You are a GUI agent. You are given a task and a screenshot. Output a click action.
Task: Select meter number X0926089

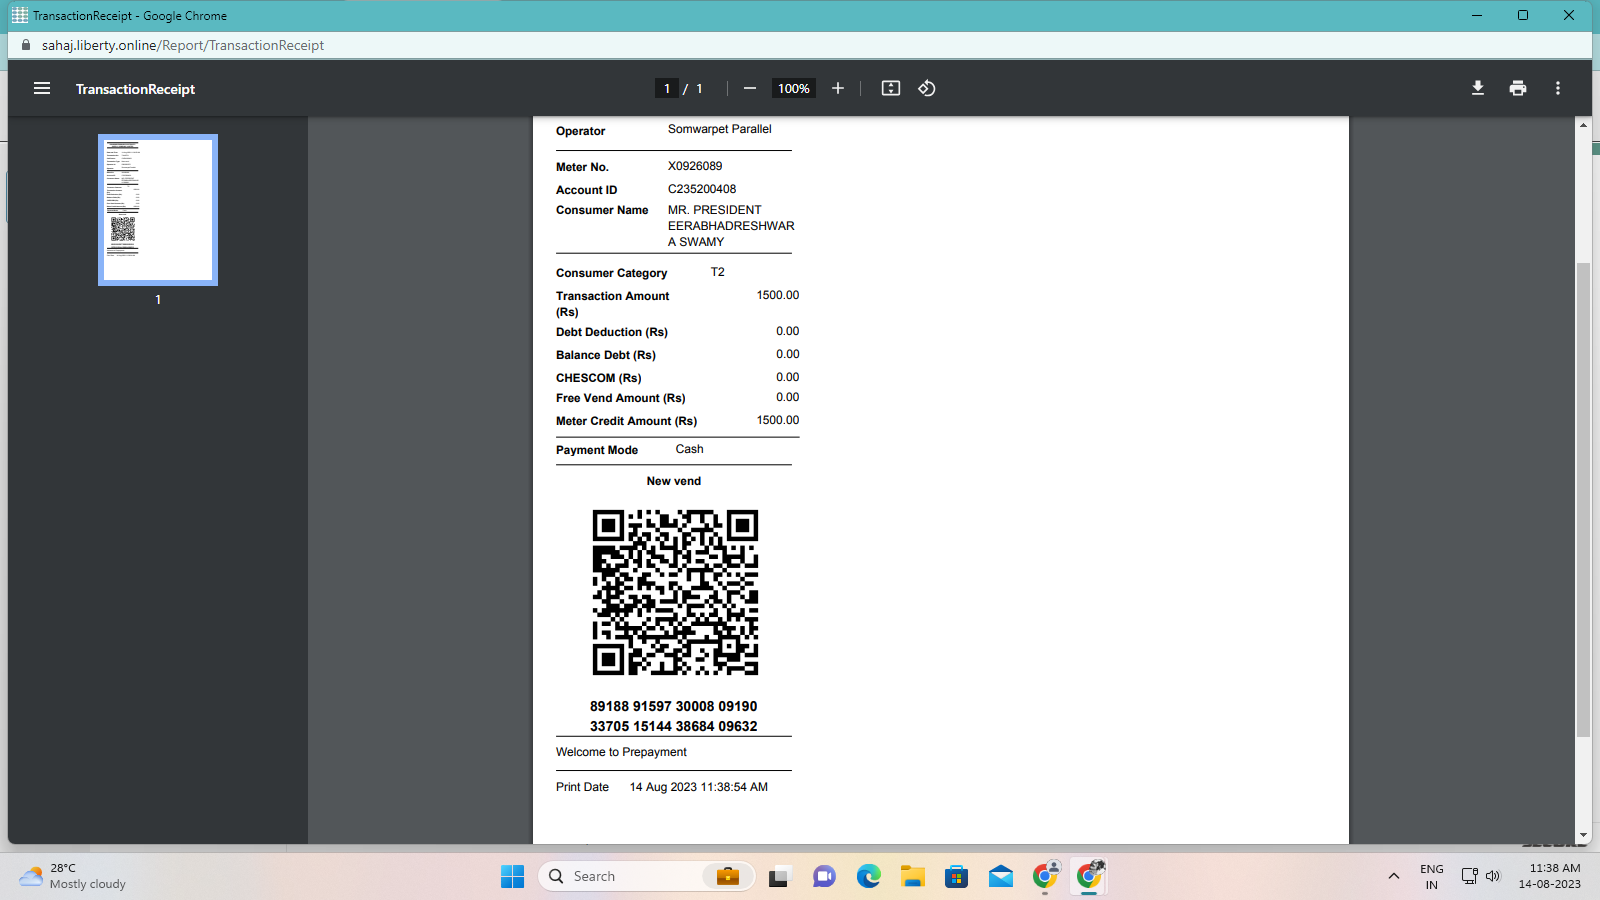(x=695, y=166)
